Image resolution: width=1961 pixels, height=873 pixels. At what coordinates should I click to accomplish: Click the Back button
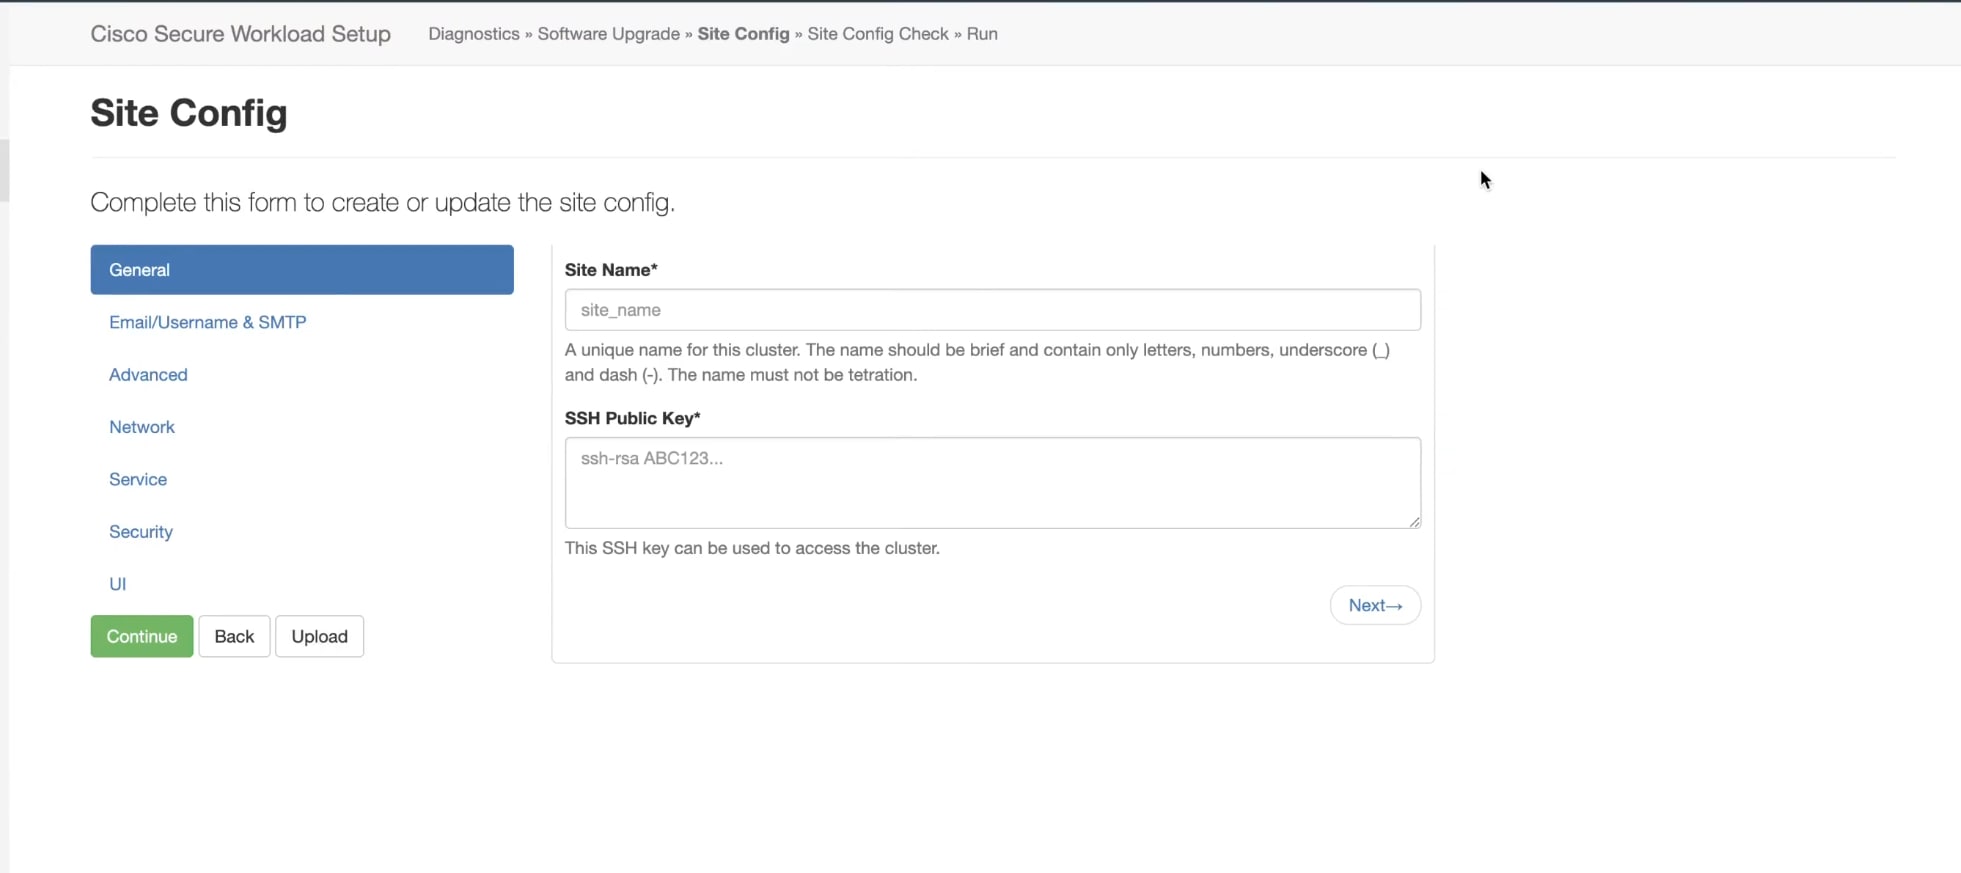234,637
